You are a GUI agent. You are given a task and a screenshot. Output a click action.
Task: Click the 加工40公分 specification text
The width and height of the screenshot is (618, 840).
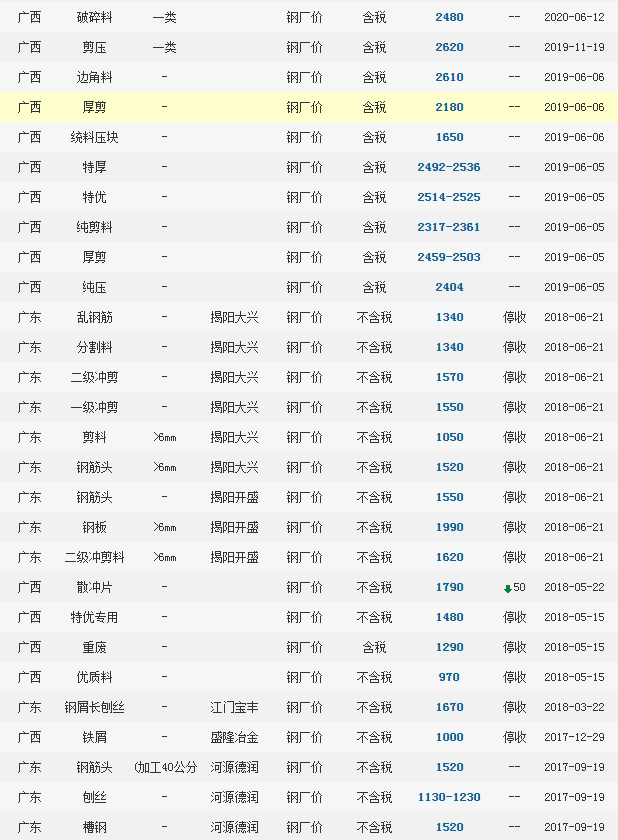pos(165,767)
